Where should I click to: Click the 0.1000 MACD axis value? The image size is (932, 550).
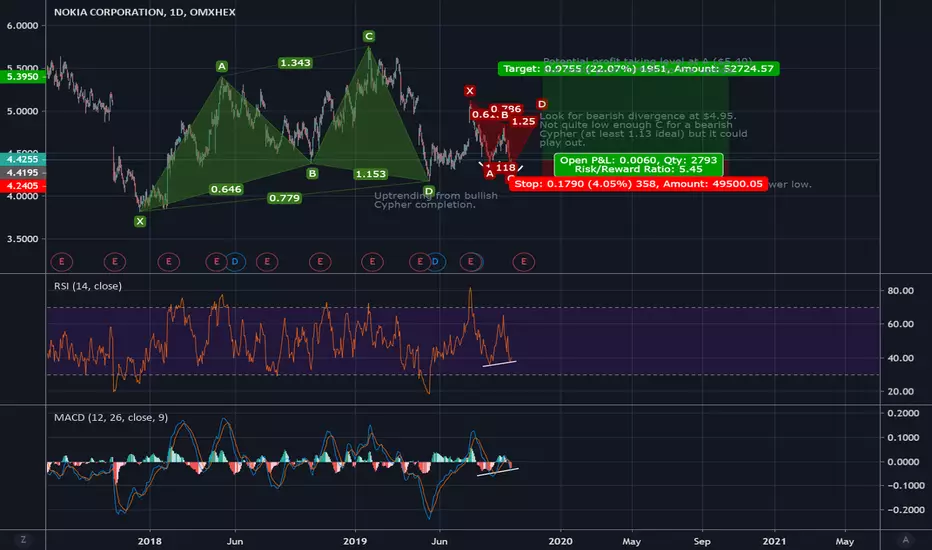(x=902, y=438)
